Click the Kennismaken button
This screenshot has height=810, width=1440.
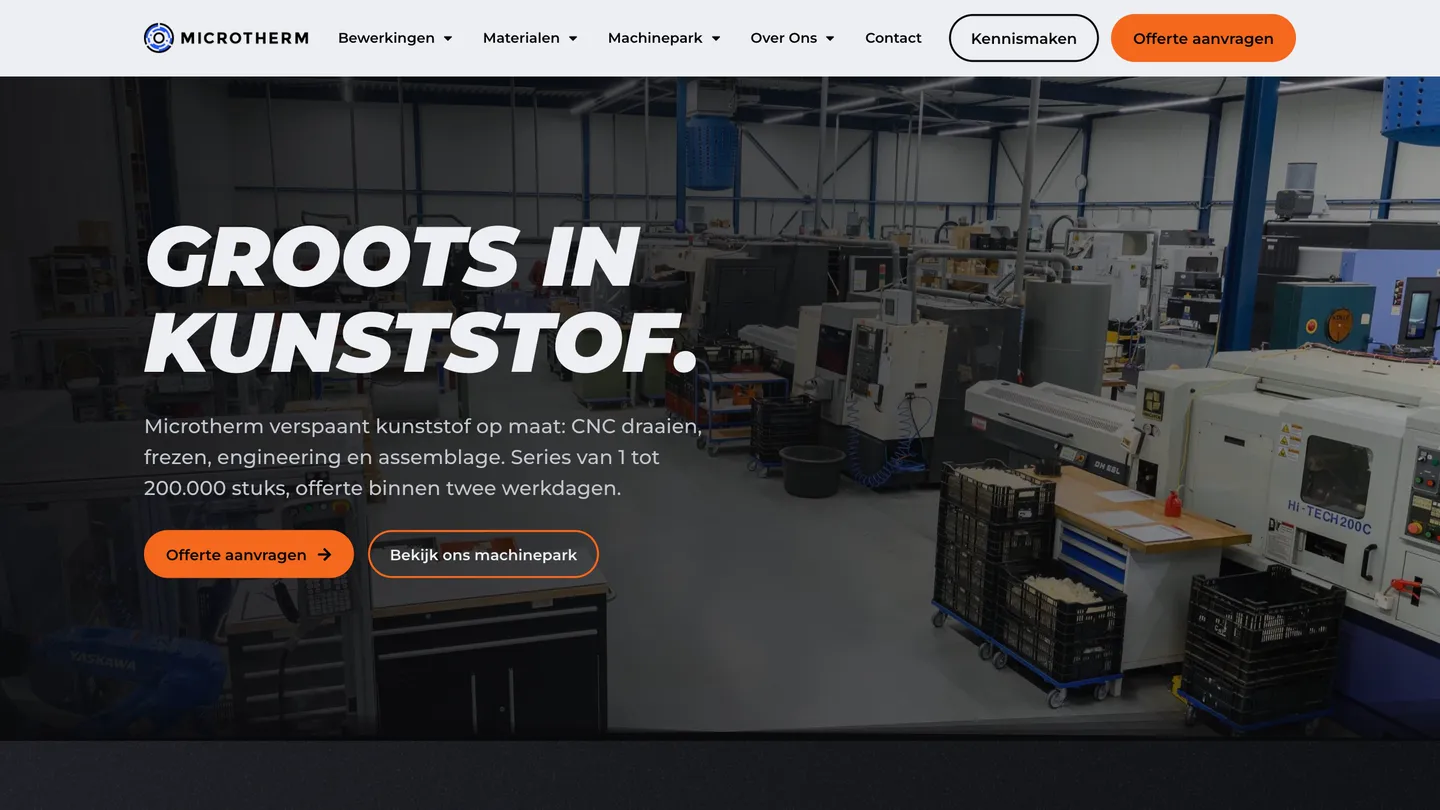[1024, 38]
